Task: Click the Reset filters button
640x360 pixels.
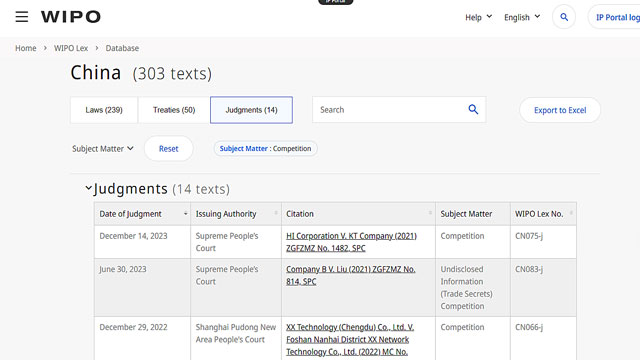Action: [x=169, y=149]
